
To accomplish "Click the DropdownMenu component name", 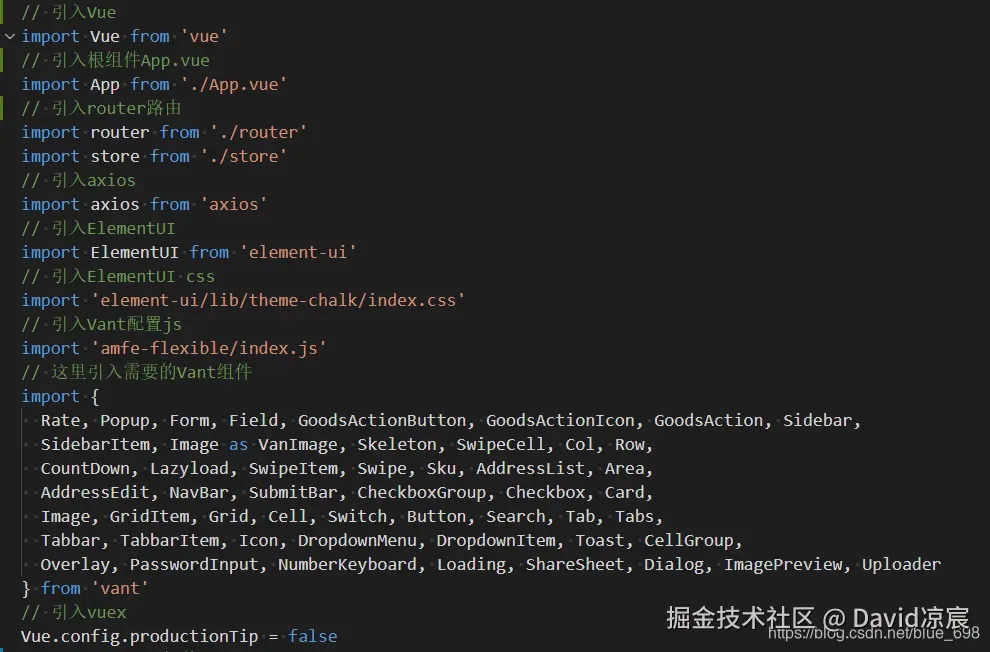I will 357,540.
